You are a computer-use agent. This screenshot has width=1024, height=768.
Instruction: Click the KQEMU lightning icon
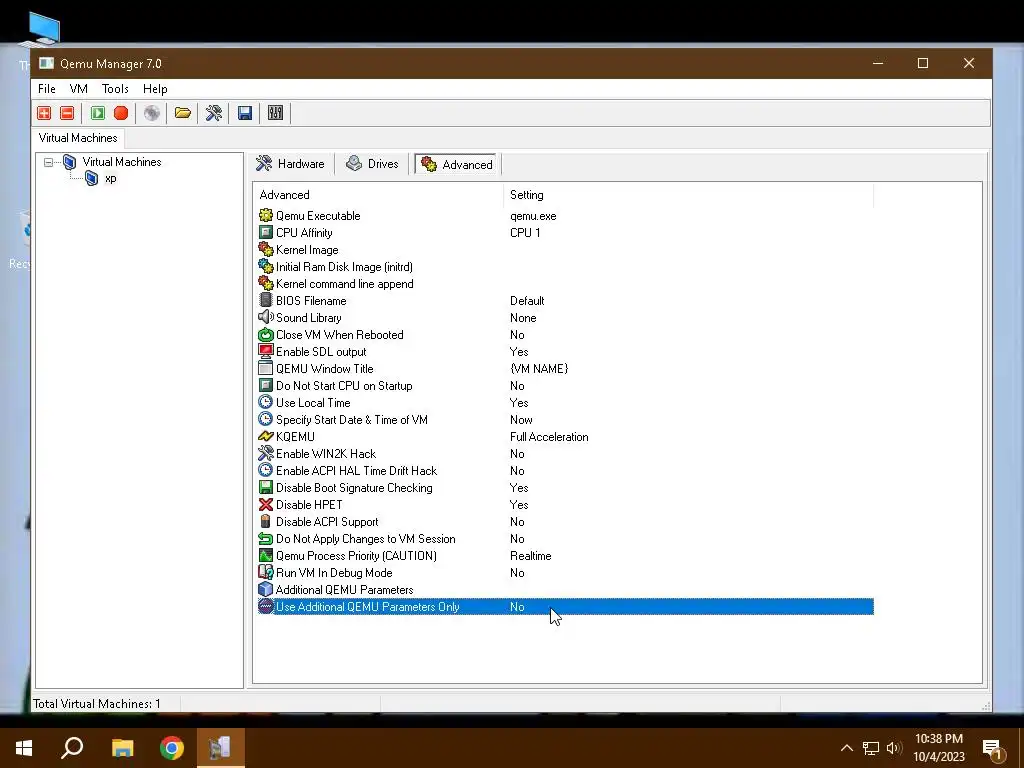(266, 436)
